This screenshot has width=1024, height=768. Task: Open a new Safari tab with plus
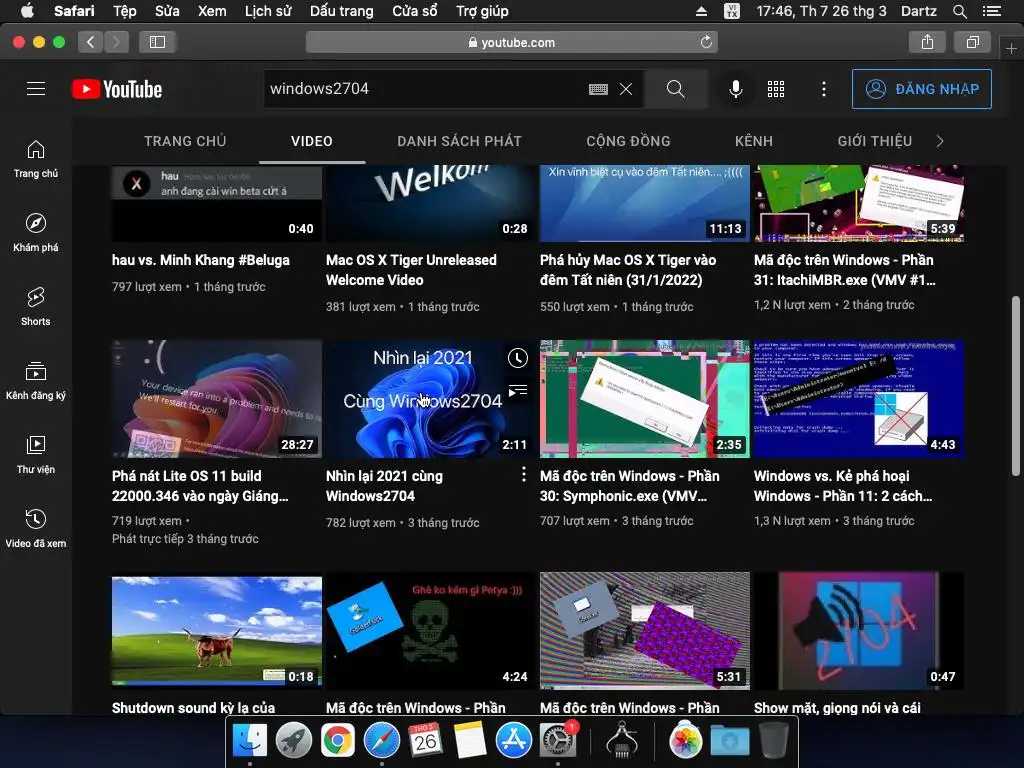(1011, 48)
